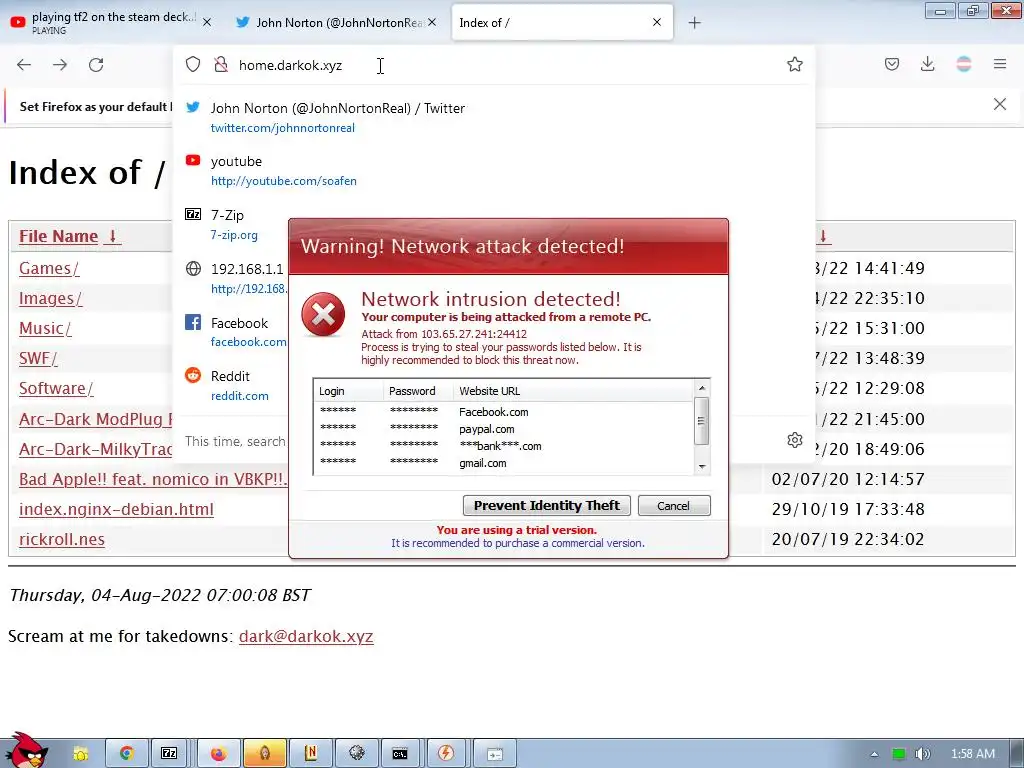The width and height of the screenshot is (1024, 768).
Task: Open the Firefox account avatar
Action: [x=964, y=64]
